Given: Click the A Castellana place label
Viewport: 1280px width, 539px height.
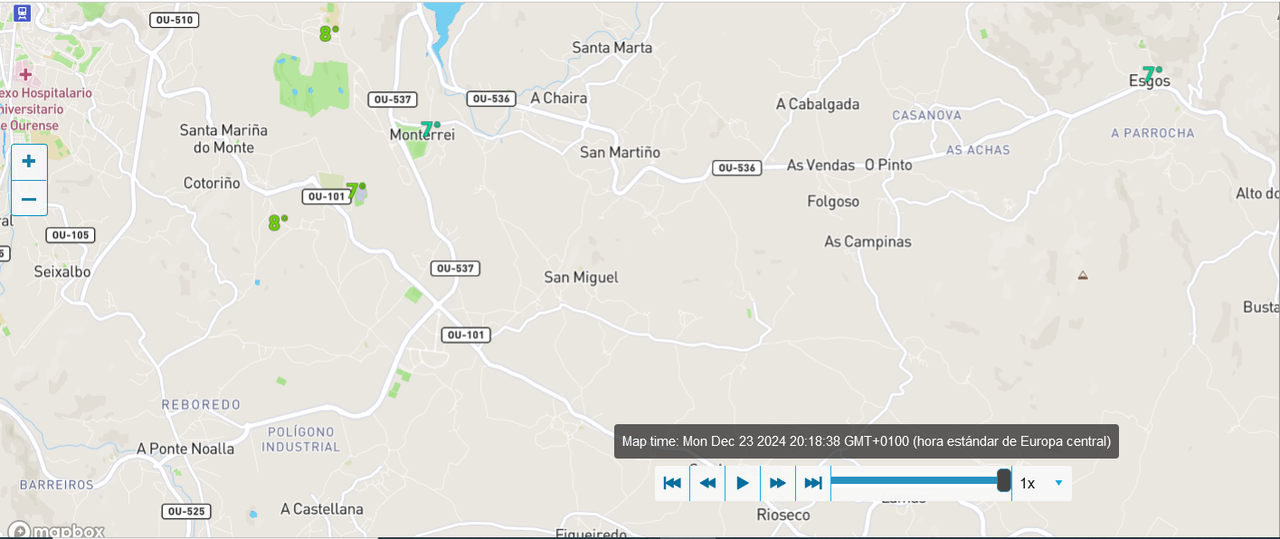Looking at the screenshot, I should pyautogui.click(x=322, y=509).
